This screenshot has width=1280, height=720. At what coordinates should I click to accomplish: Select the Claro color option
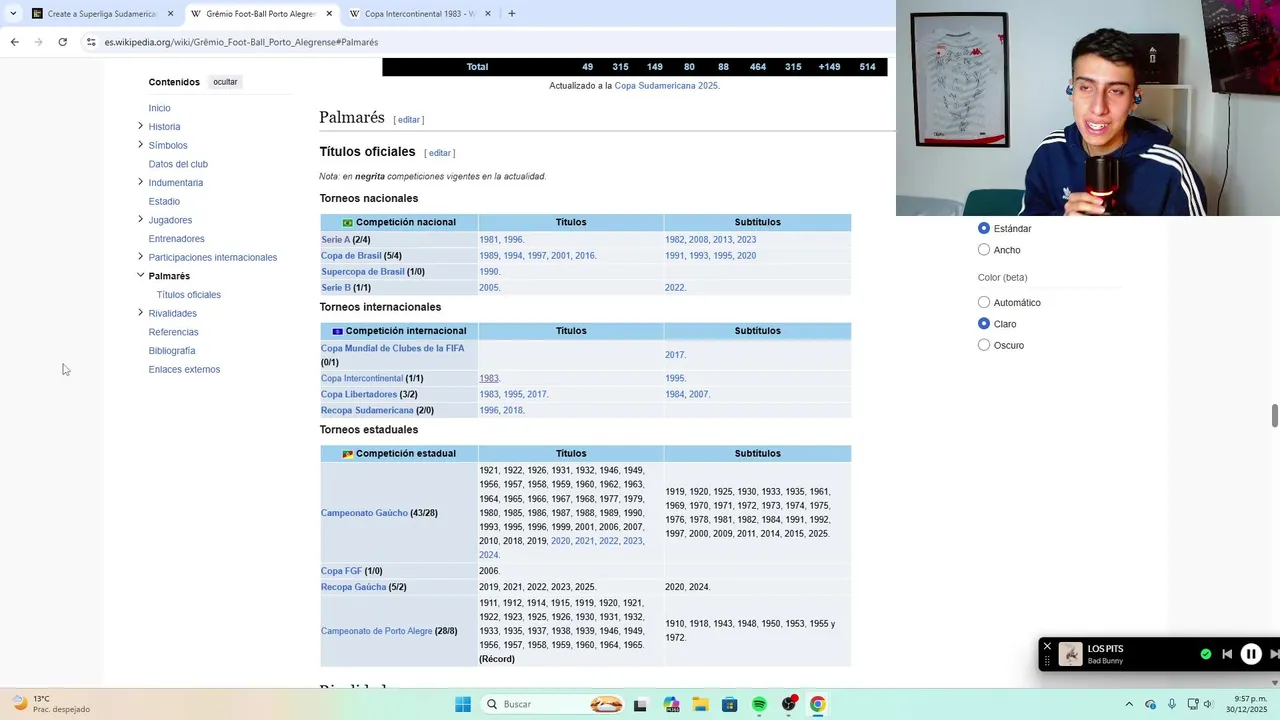(984, 324)
